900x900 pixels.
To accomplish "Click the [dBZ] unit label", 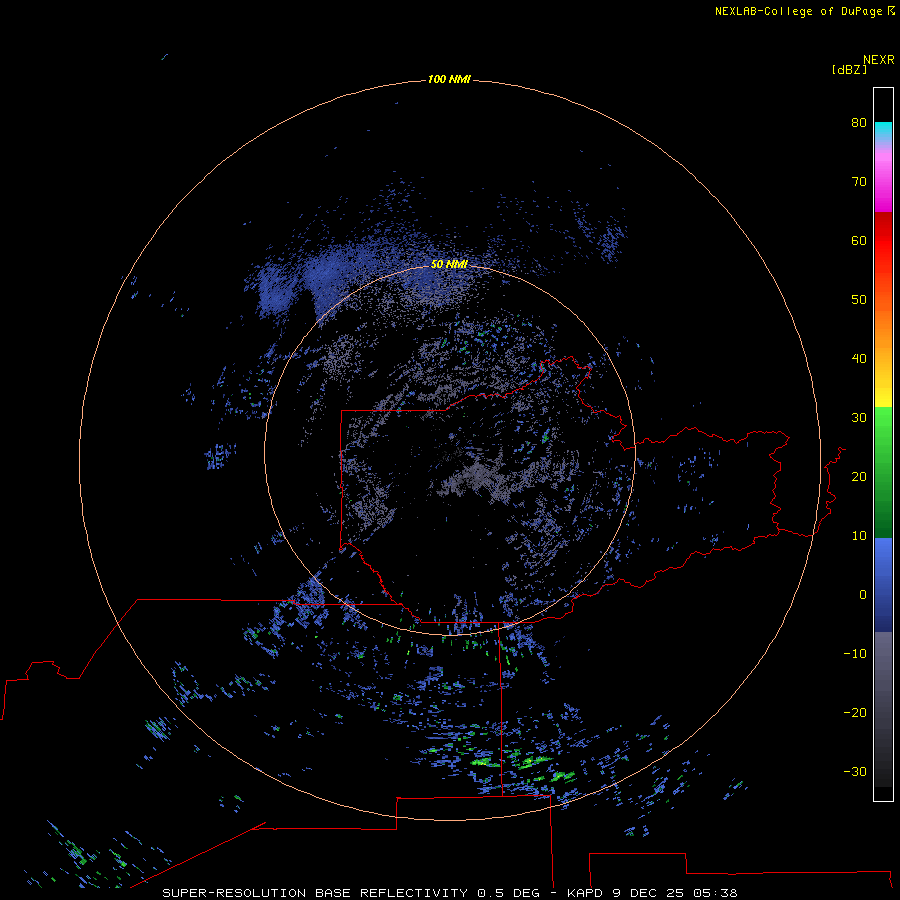I will tap(849, 69).
